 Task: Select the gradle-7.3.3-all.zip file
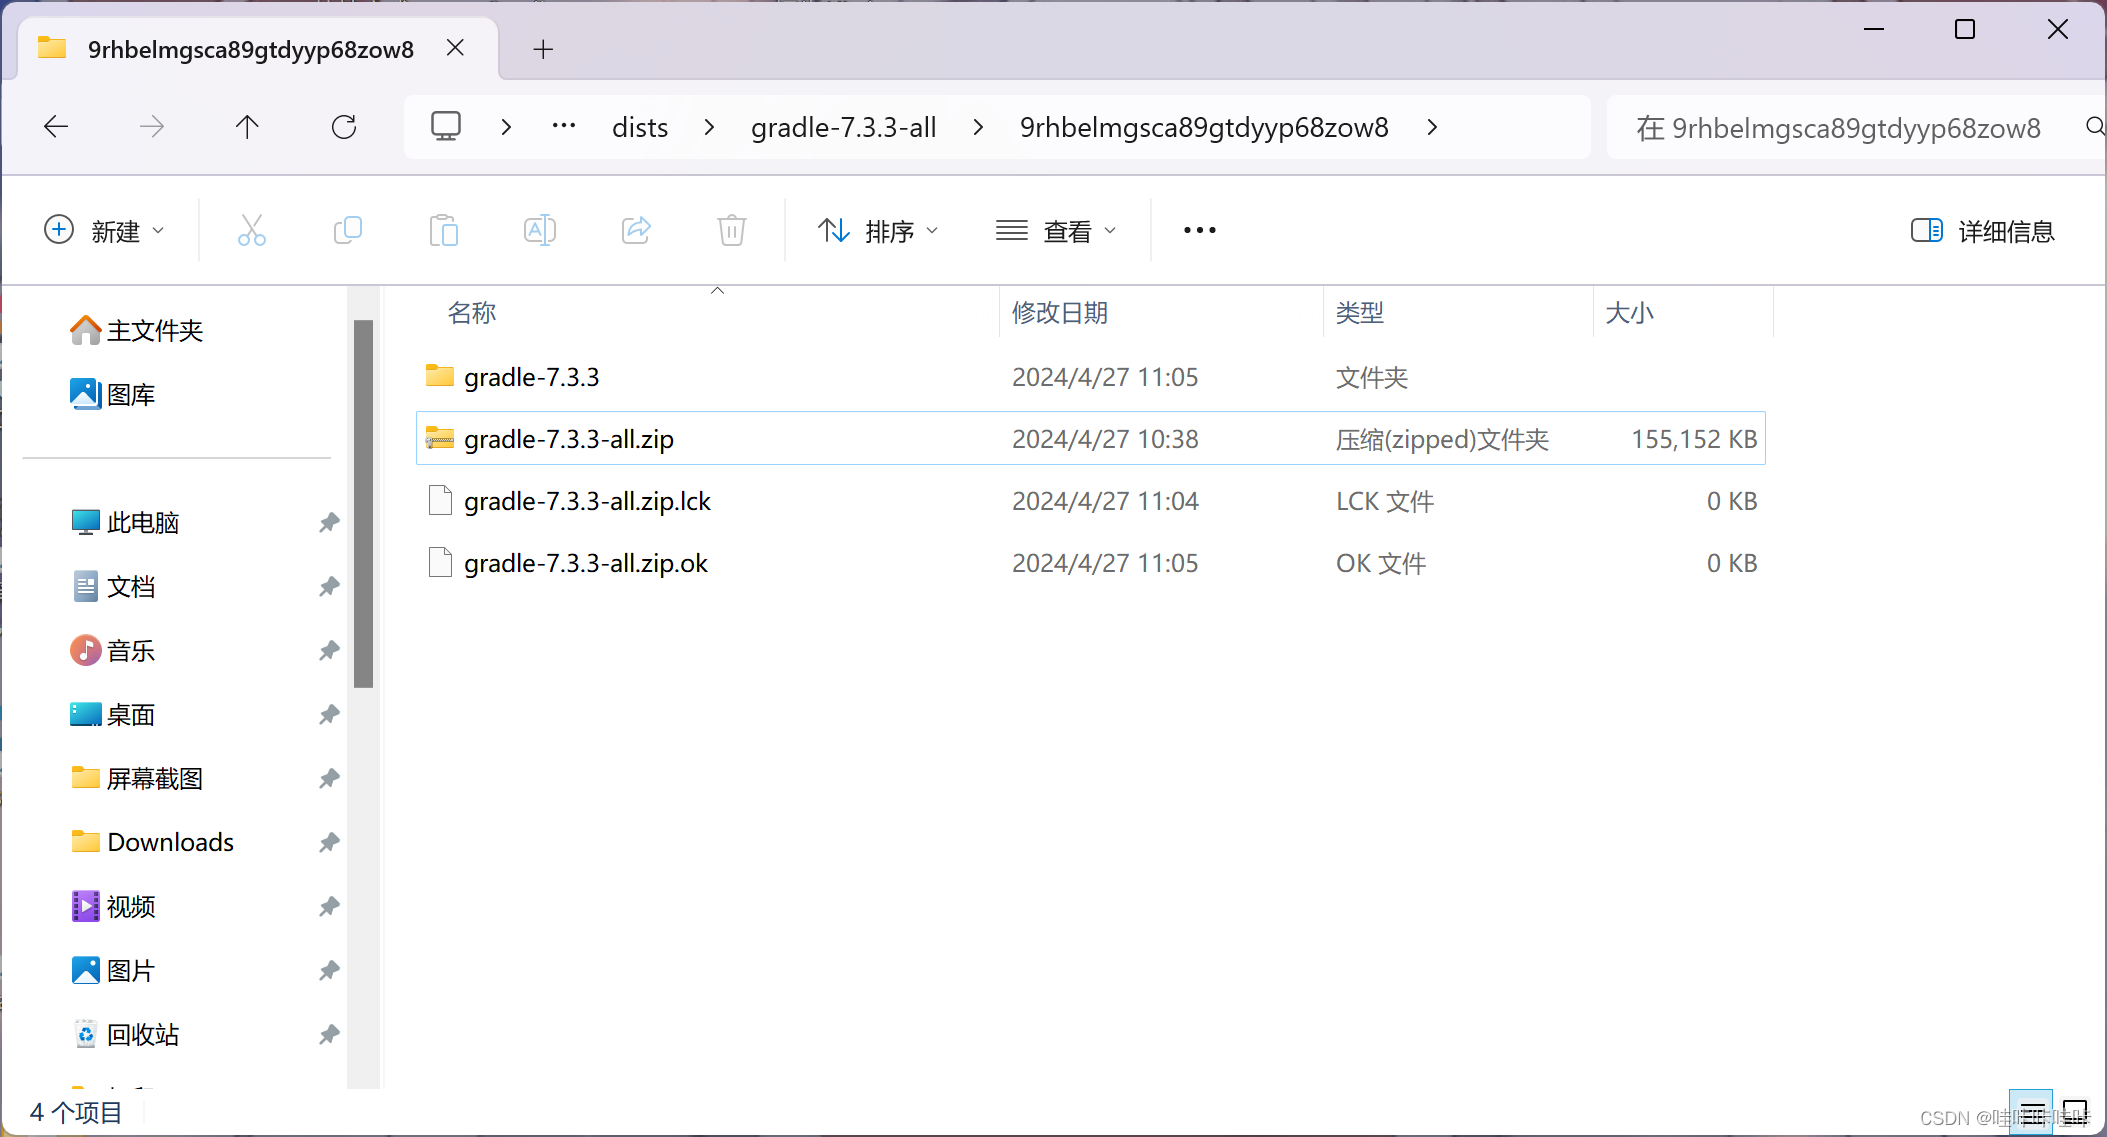coord(568,439)
